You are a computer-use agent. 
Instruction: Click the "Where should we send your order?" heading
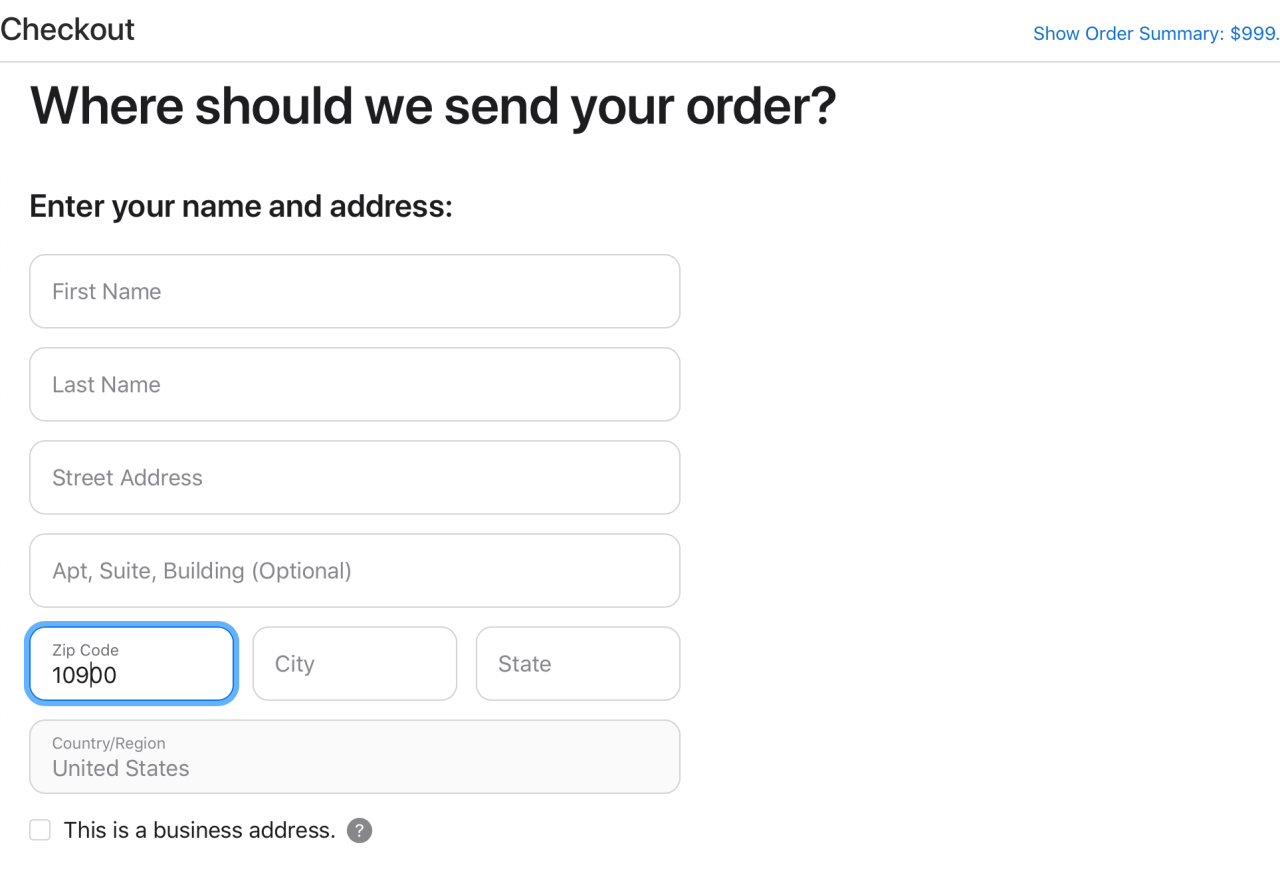click(x=433, y=106)
